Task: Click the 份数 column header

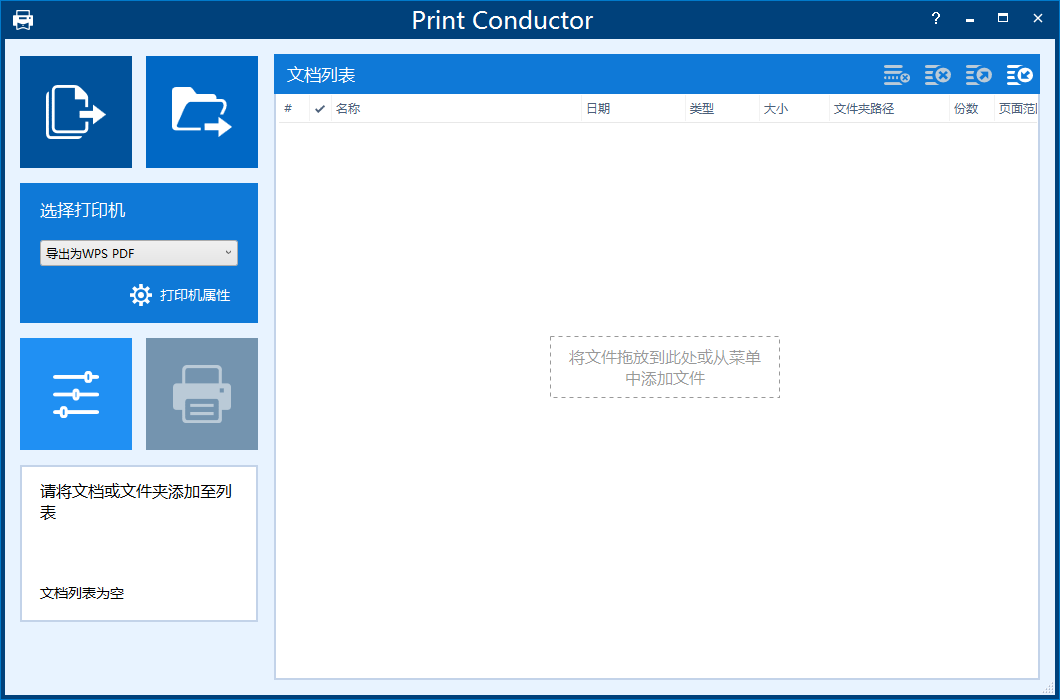Action: click(x=972, y=109)
